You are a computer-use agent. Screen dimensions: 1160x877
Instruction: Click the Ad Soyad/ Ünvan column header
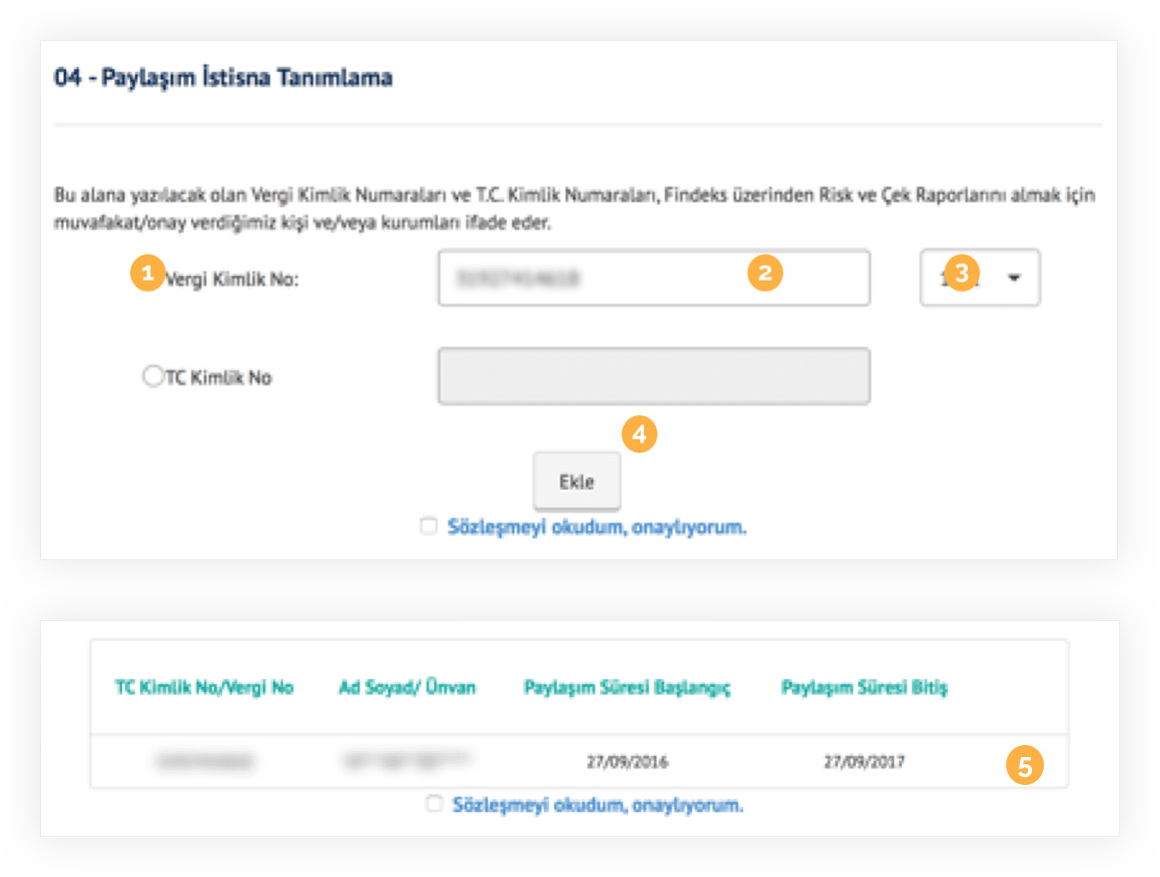[x=407, y=688]
